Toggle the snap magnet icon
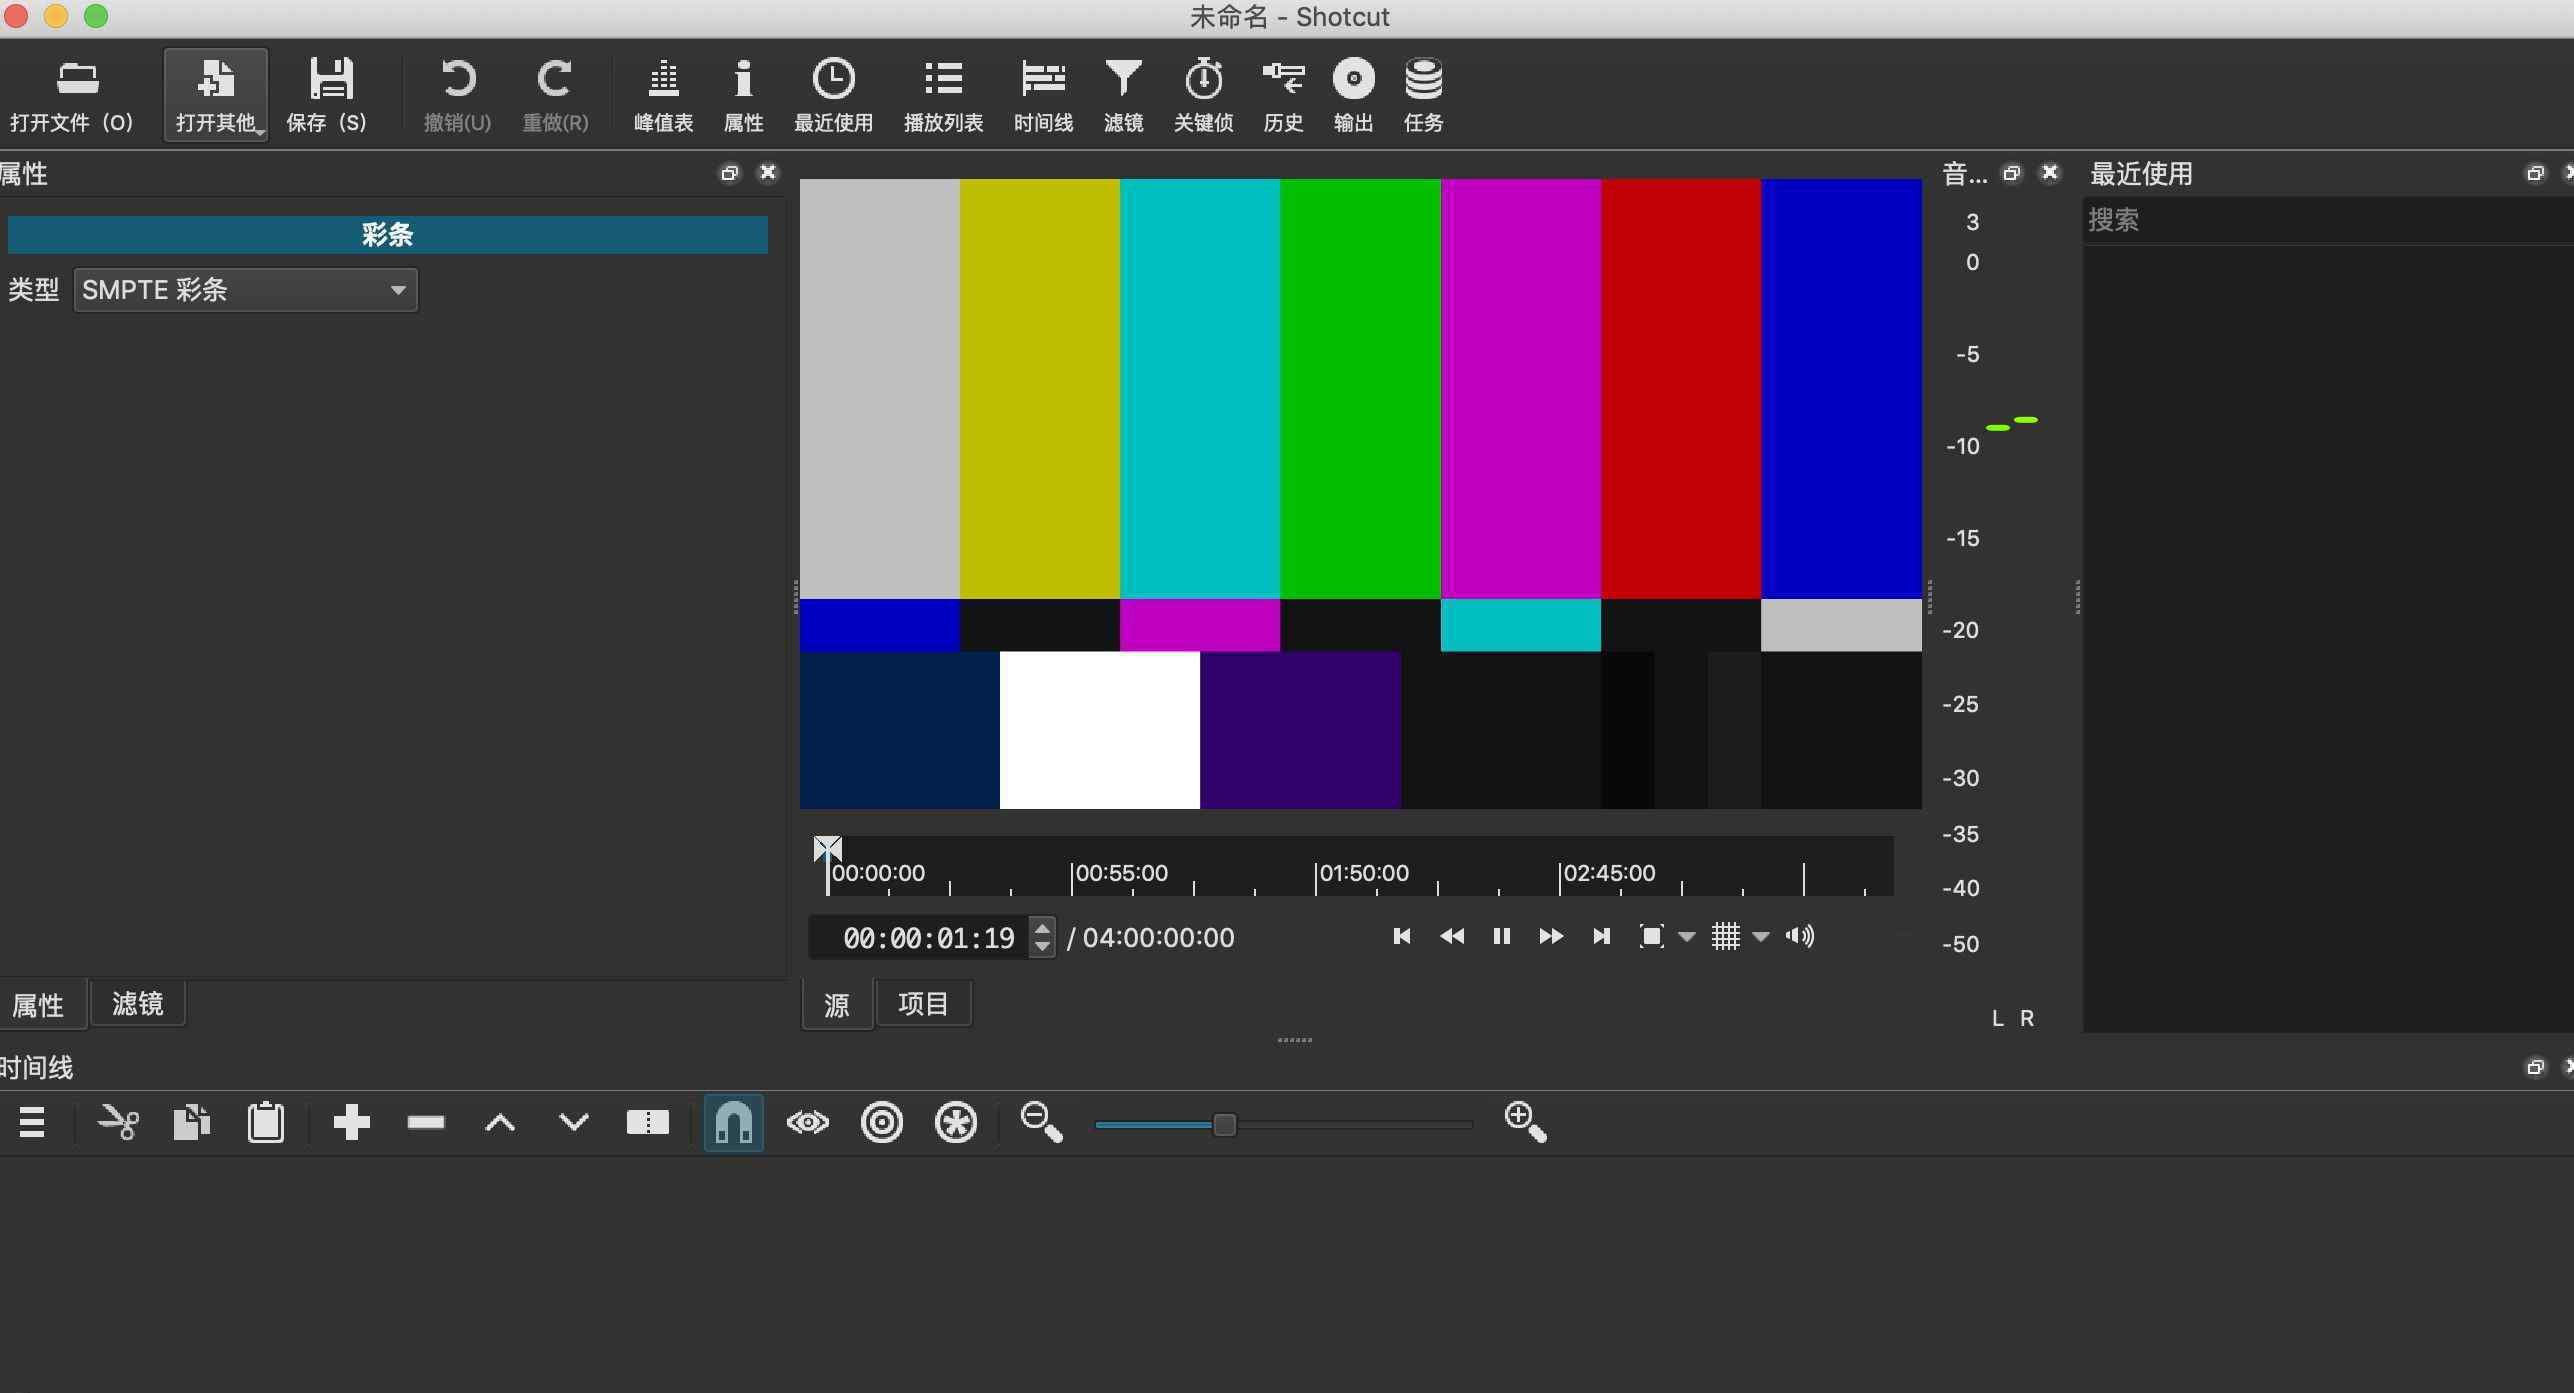The width and height of the screenshot is (2574, 1393). 734,1123
